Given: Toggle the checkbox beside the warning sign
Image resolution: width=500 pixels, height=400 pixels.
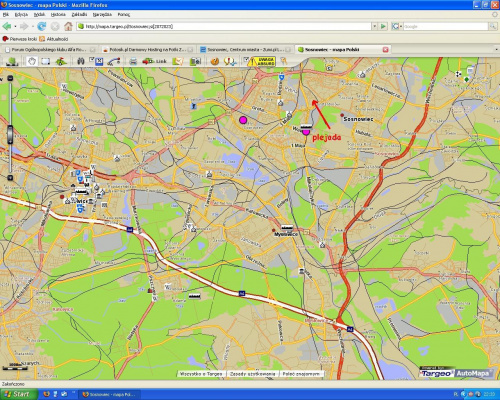Looking at the screenshot, I should click(246, 59).
